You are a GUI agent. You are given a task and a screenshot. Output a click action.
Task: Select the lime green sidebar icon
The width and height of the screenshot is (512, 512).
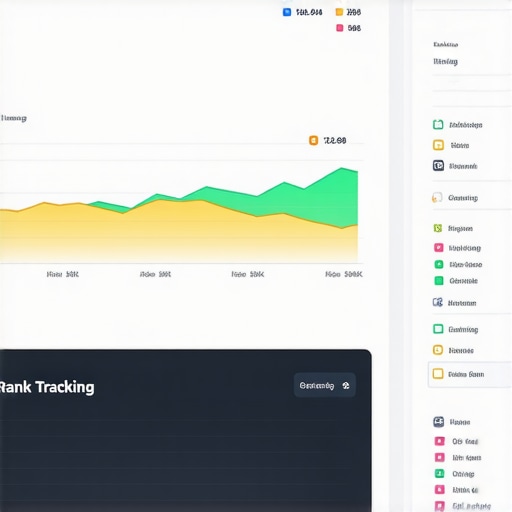click(438, 228)
